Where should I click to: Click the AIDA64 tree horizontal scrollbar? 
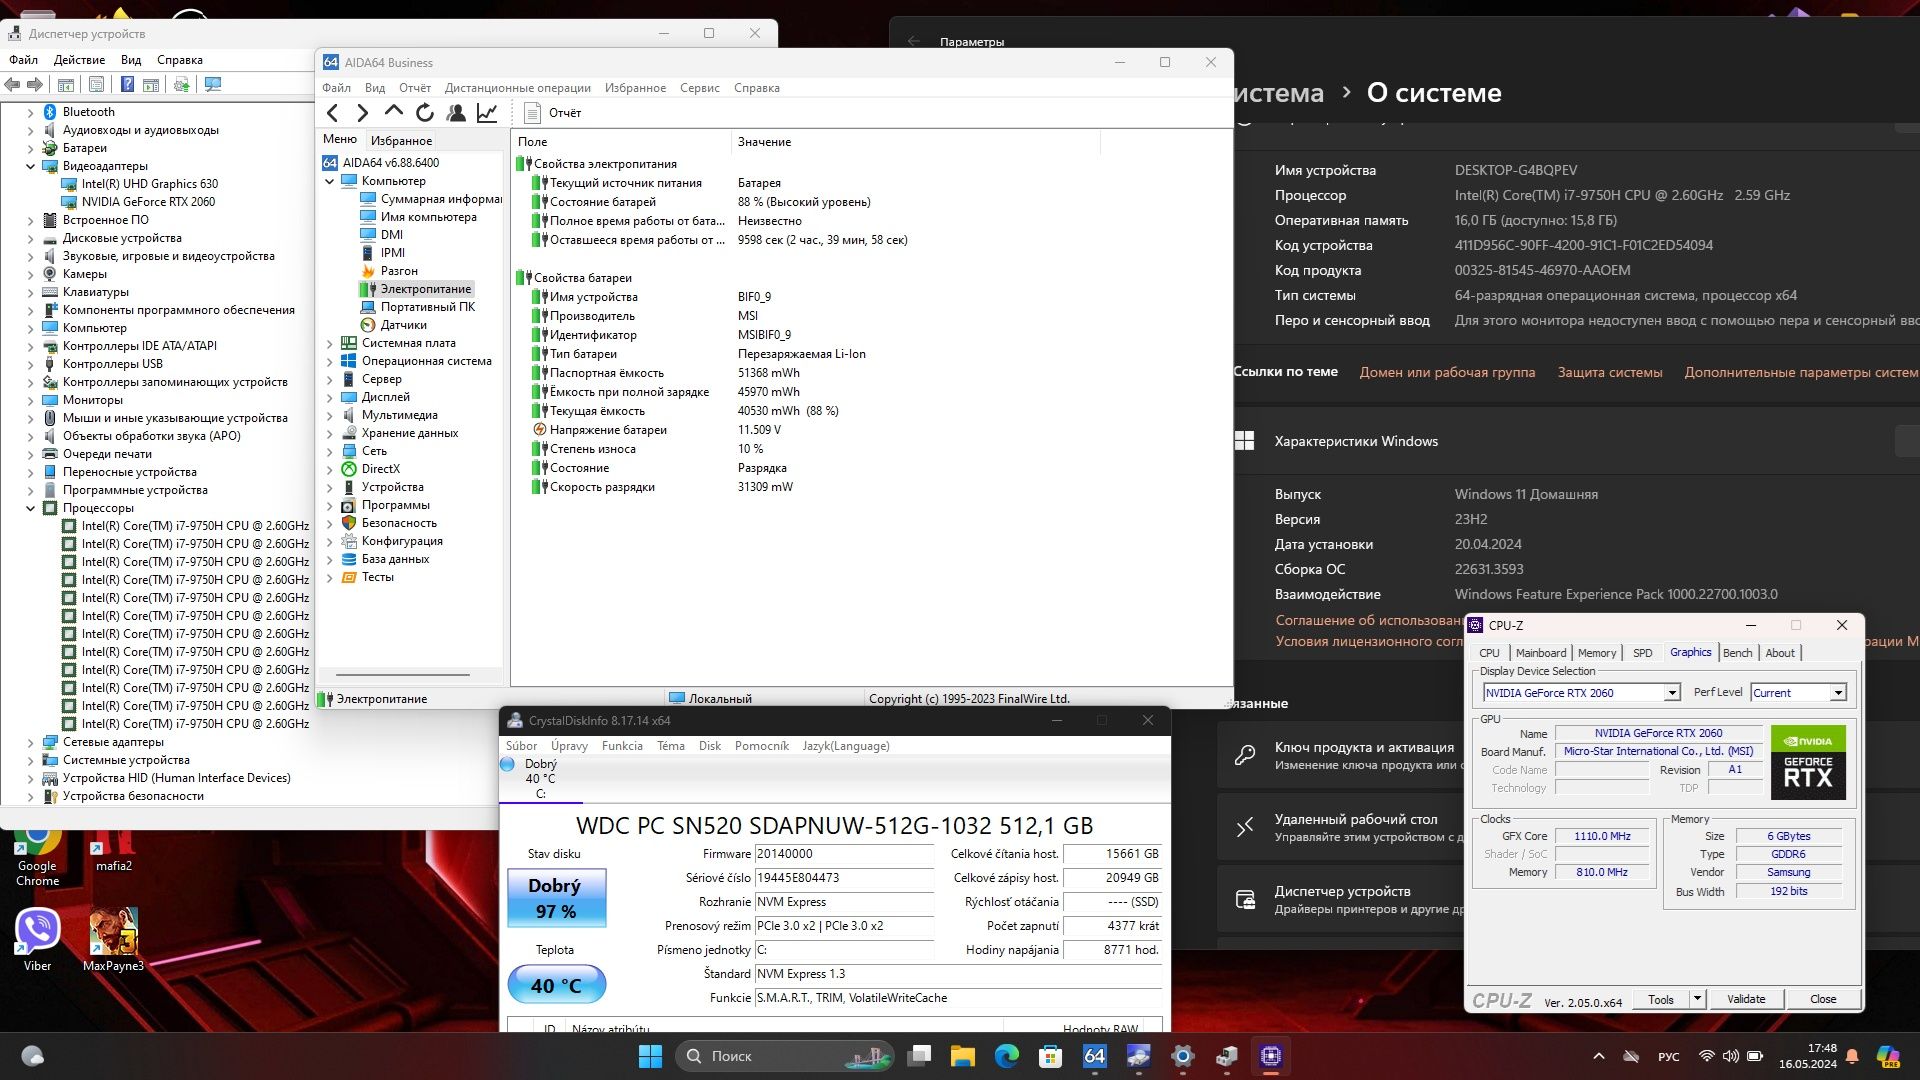[x=404, y=675]
